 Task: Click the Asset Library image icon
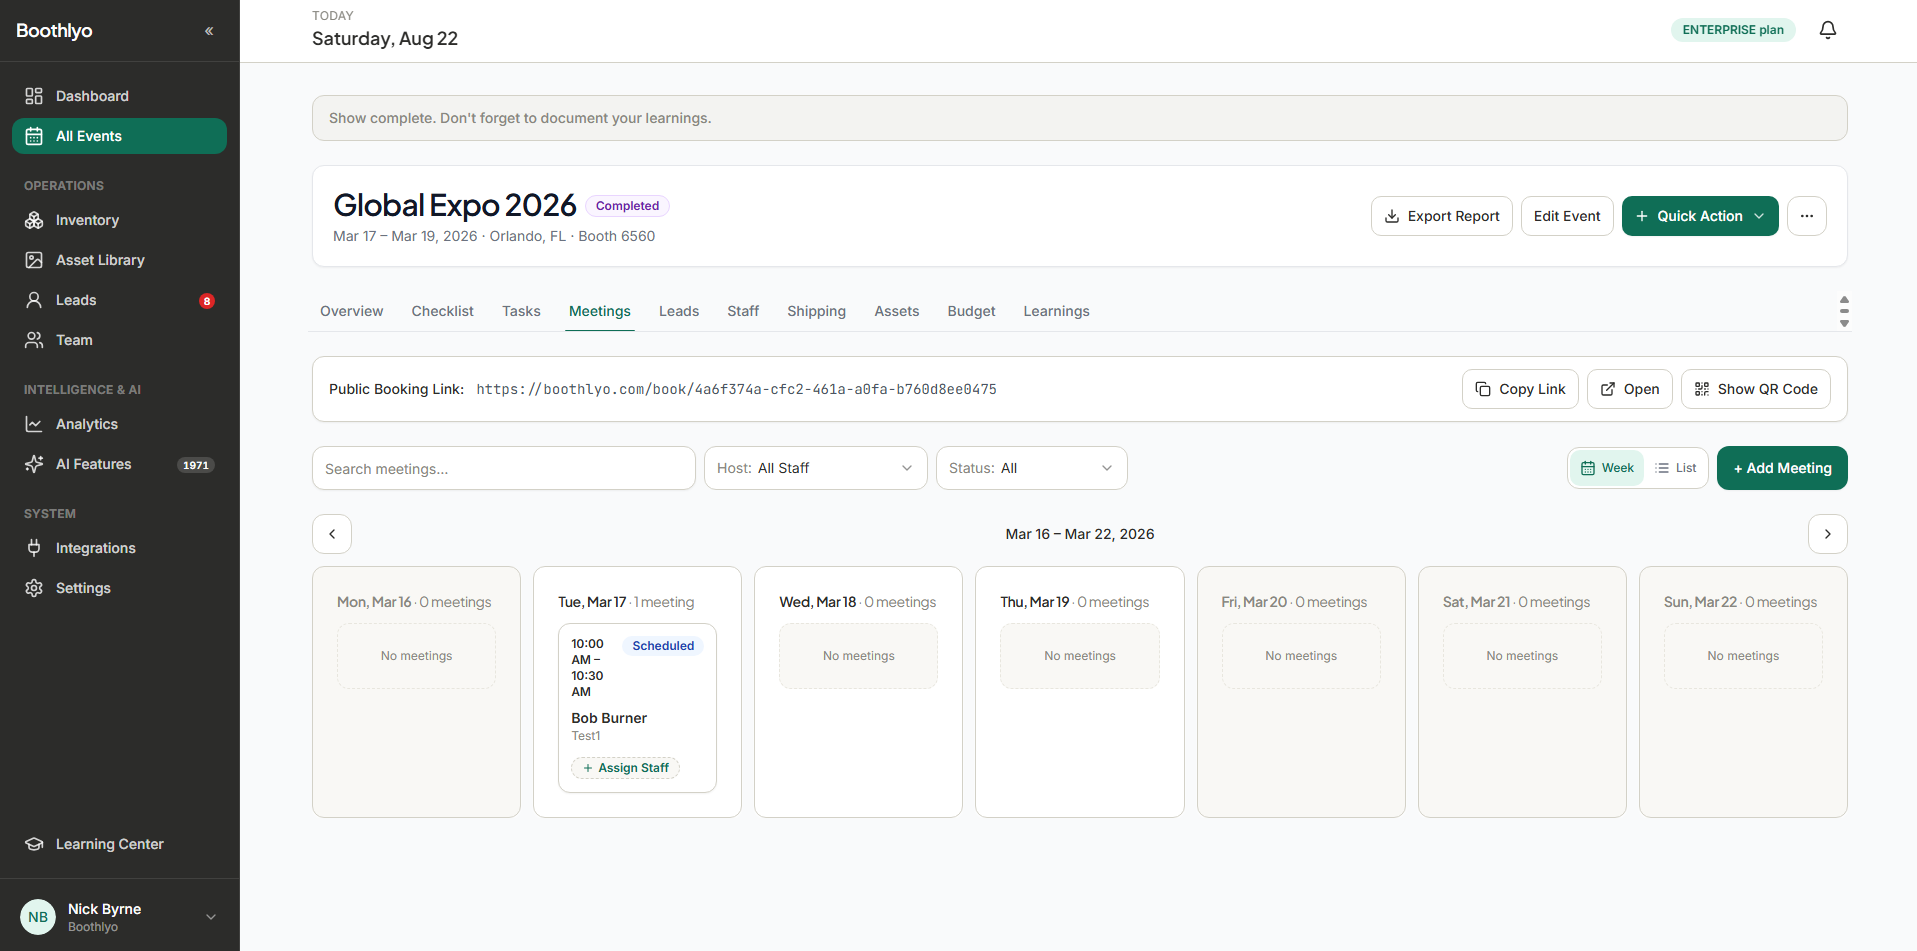pyautogui.click(x=34, y=260)
